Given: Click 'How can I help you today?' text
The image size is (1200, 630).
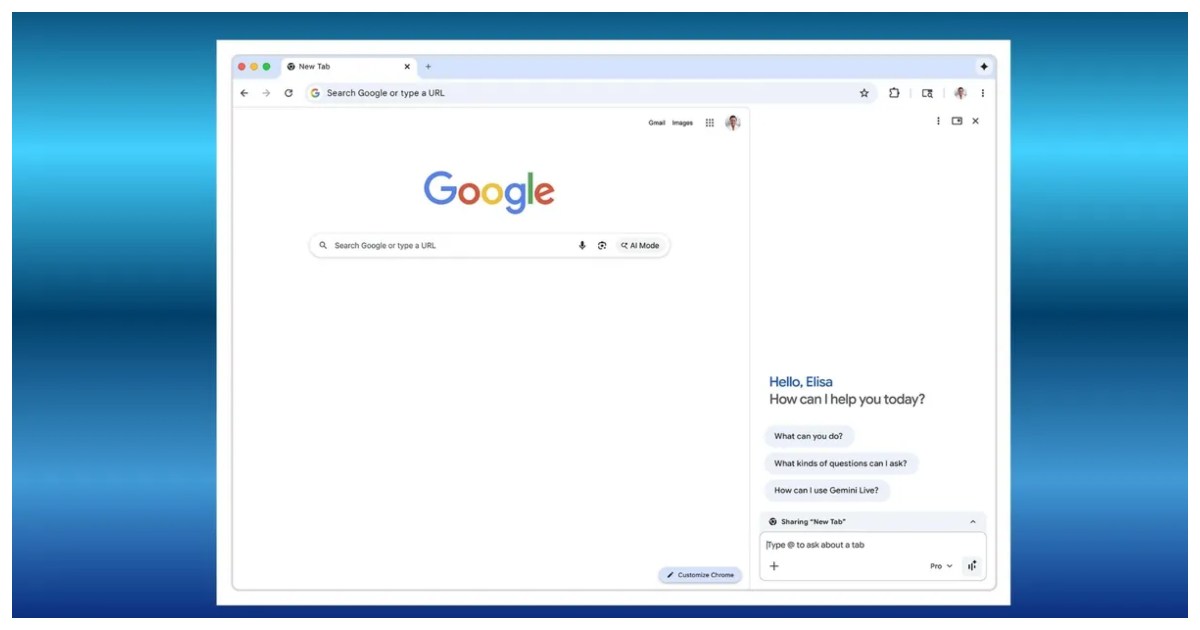Looking at the screenshot, I should (x=847, y=399).
